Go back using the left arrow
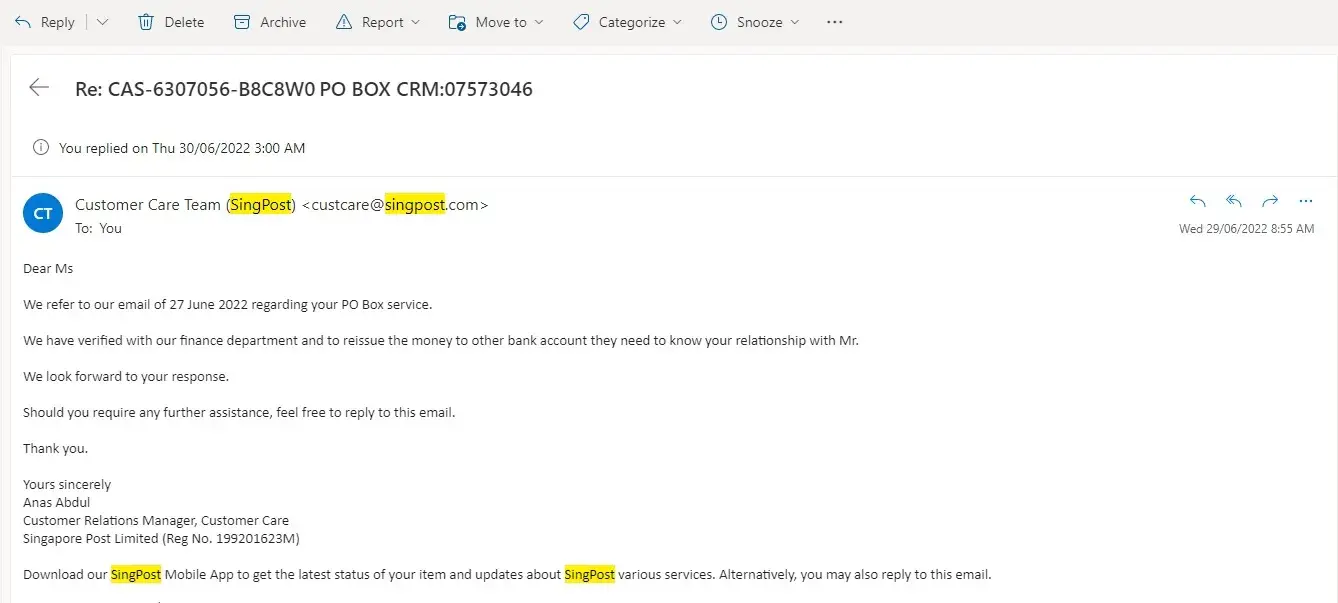The image size is (1338, 603). coord(39,88)
